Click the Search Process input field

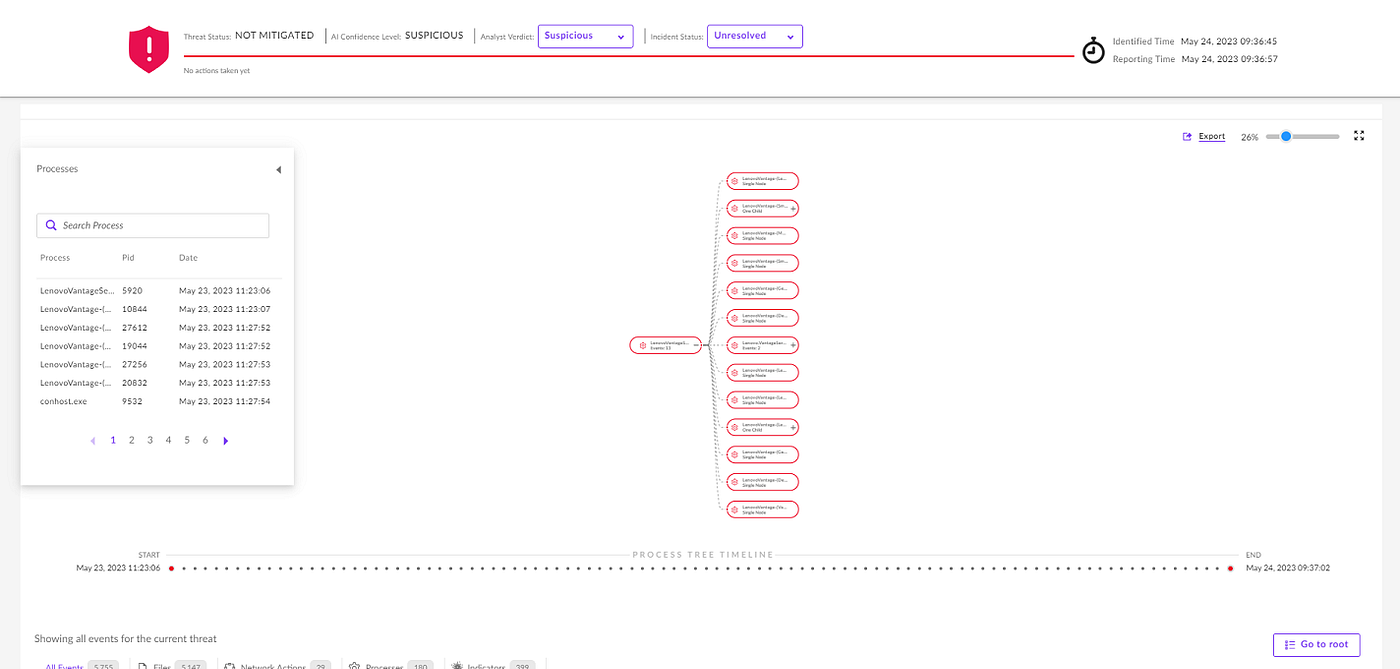153,226
